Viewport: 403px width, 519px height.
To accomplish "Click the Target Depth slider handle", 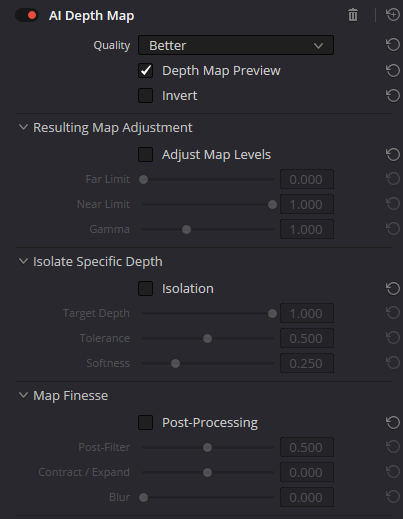I will point(272,314).
